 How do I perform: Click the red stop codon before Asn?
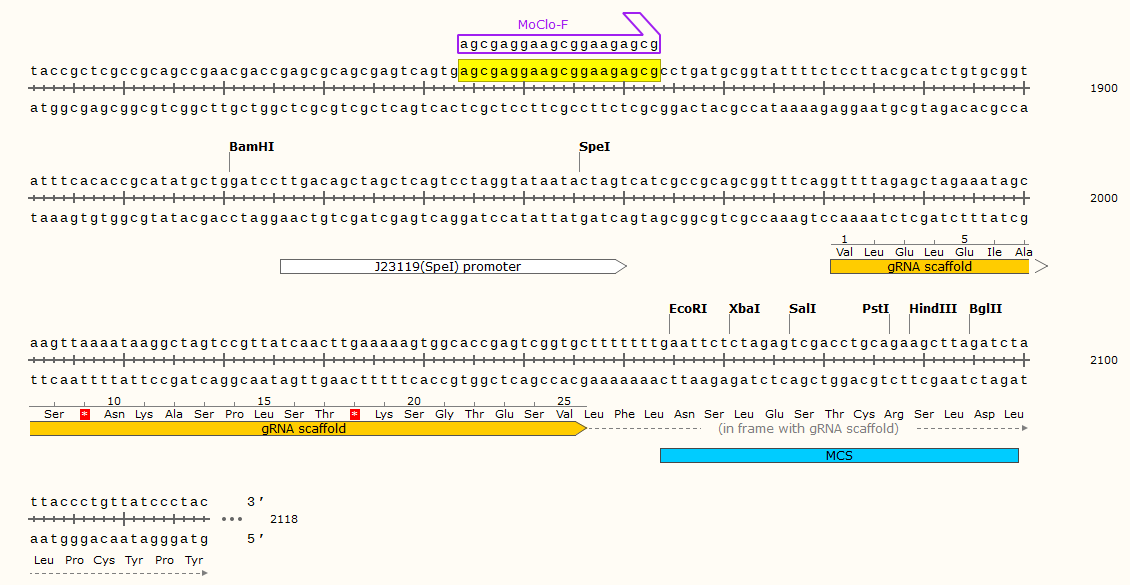[x=85, y=414]
